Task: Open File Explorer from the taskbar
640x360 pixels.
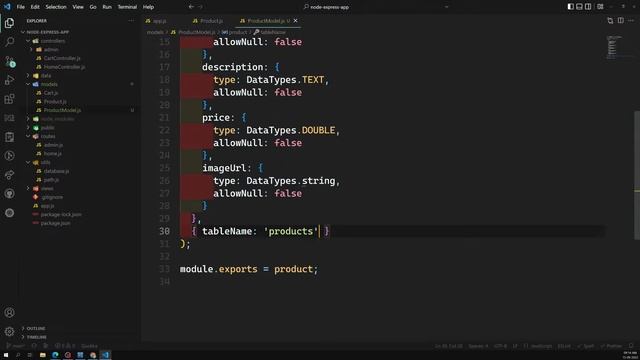Action: tap(42, 355)
